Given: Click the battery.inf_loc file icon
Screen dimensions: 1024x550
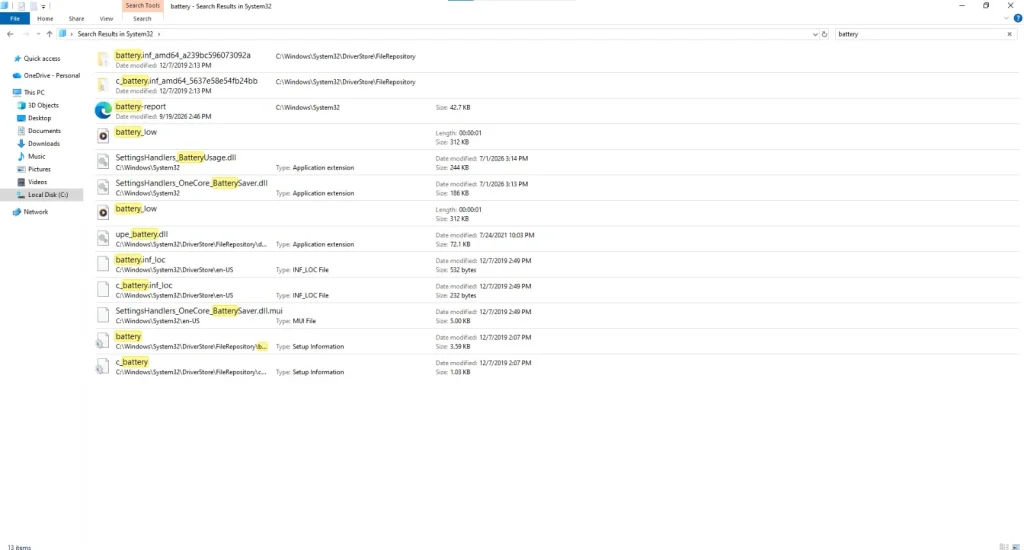Looking at the screenshot, I should click(103, 264).
